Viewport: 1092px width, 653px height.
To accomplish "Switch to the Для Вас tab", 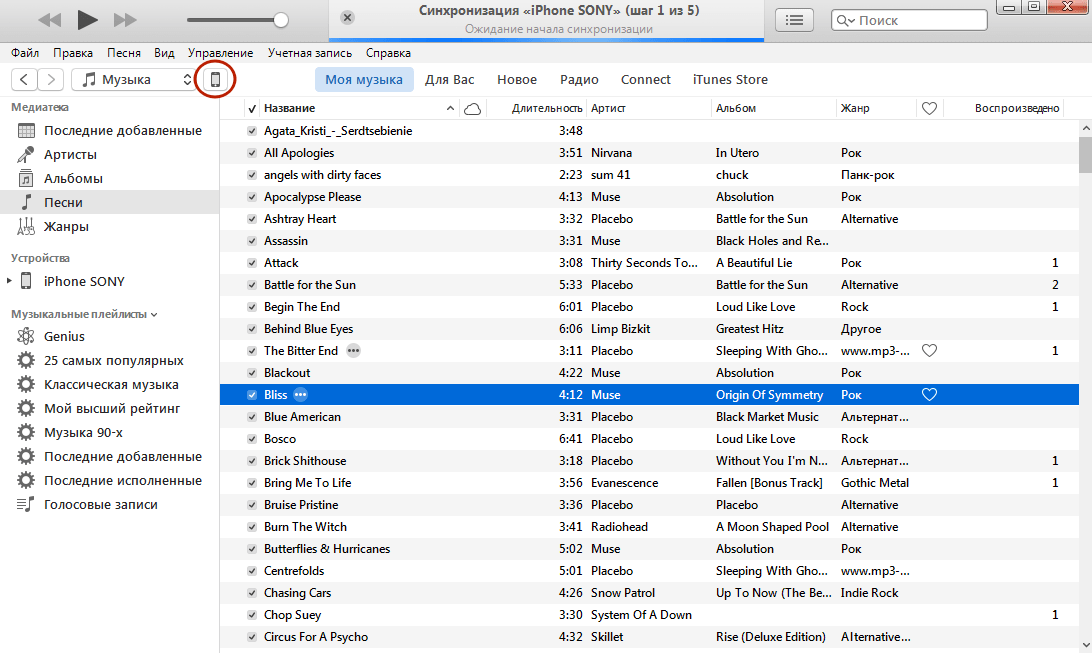I will 450,79.
